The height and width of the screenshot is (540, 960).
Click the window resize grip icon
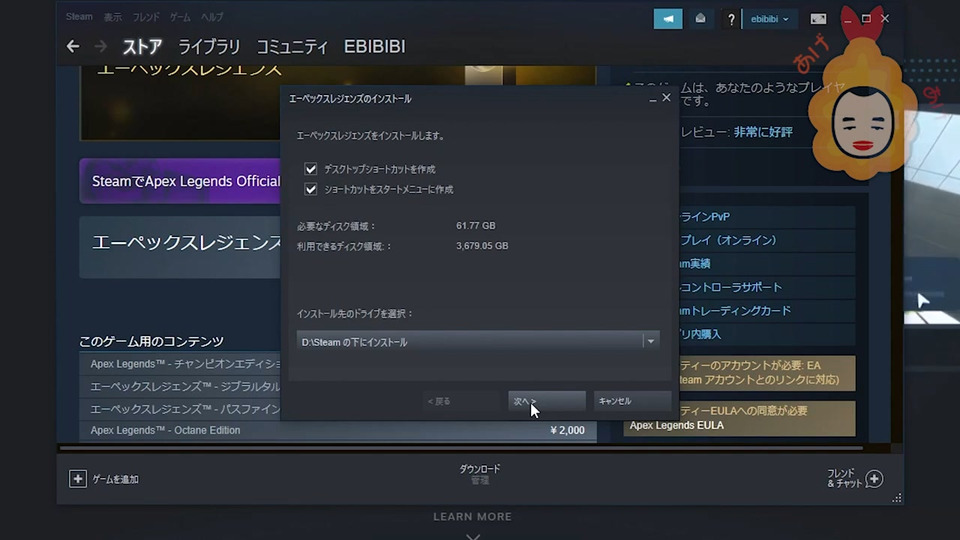tap(896, 498)
